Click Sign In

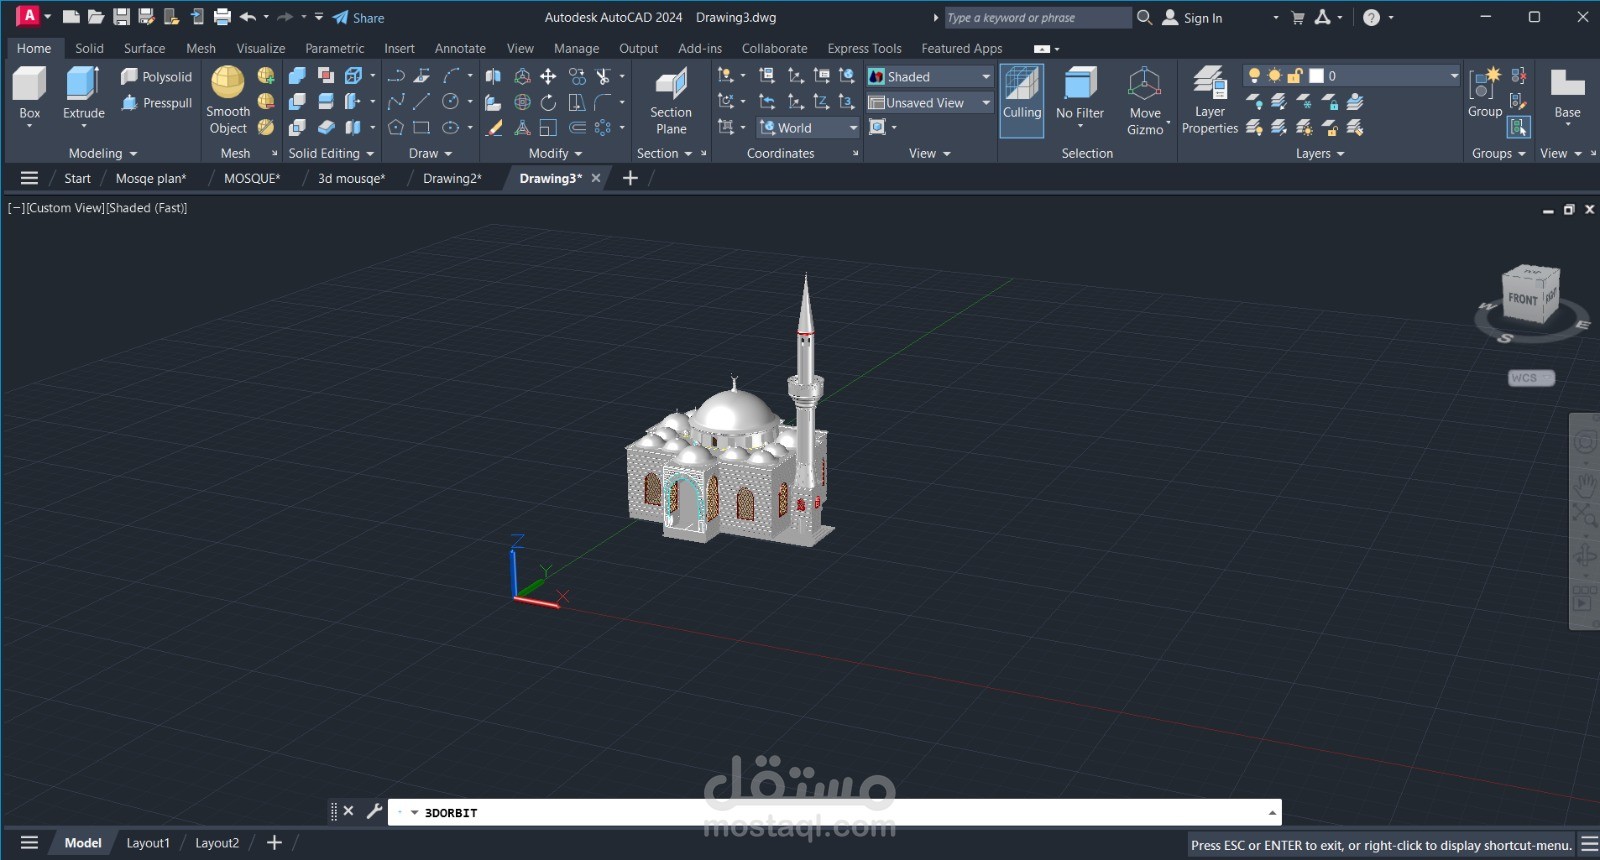click(1192, 17)
